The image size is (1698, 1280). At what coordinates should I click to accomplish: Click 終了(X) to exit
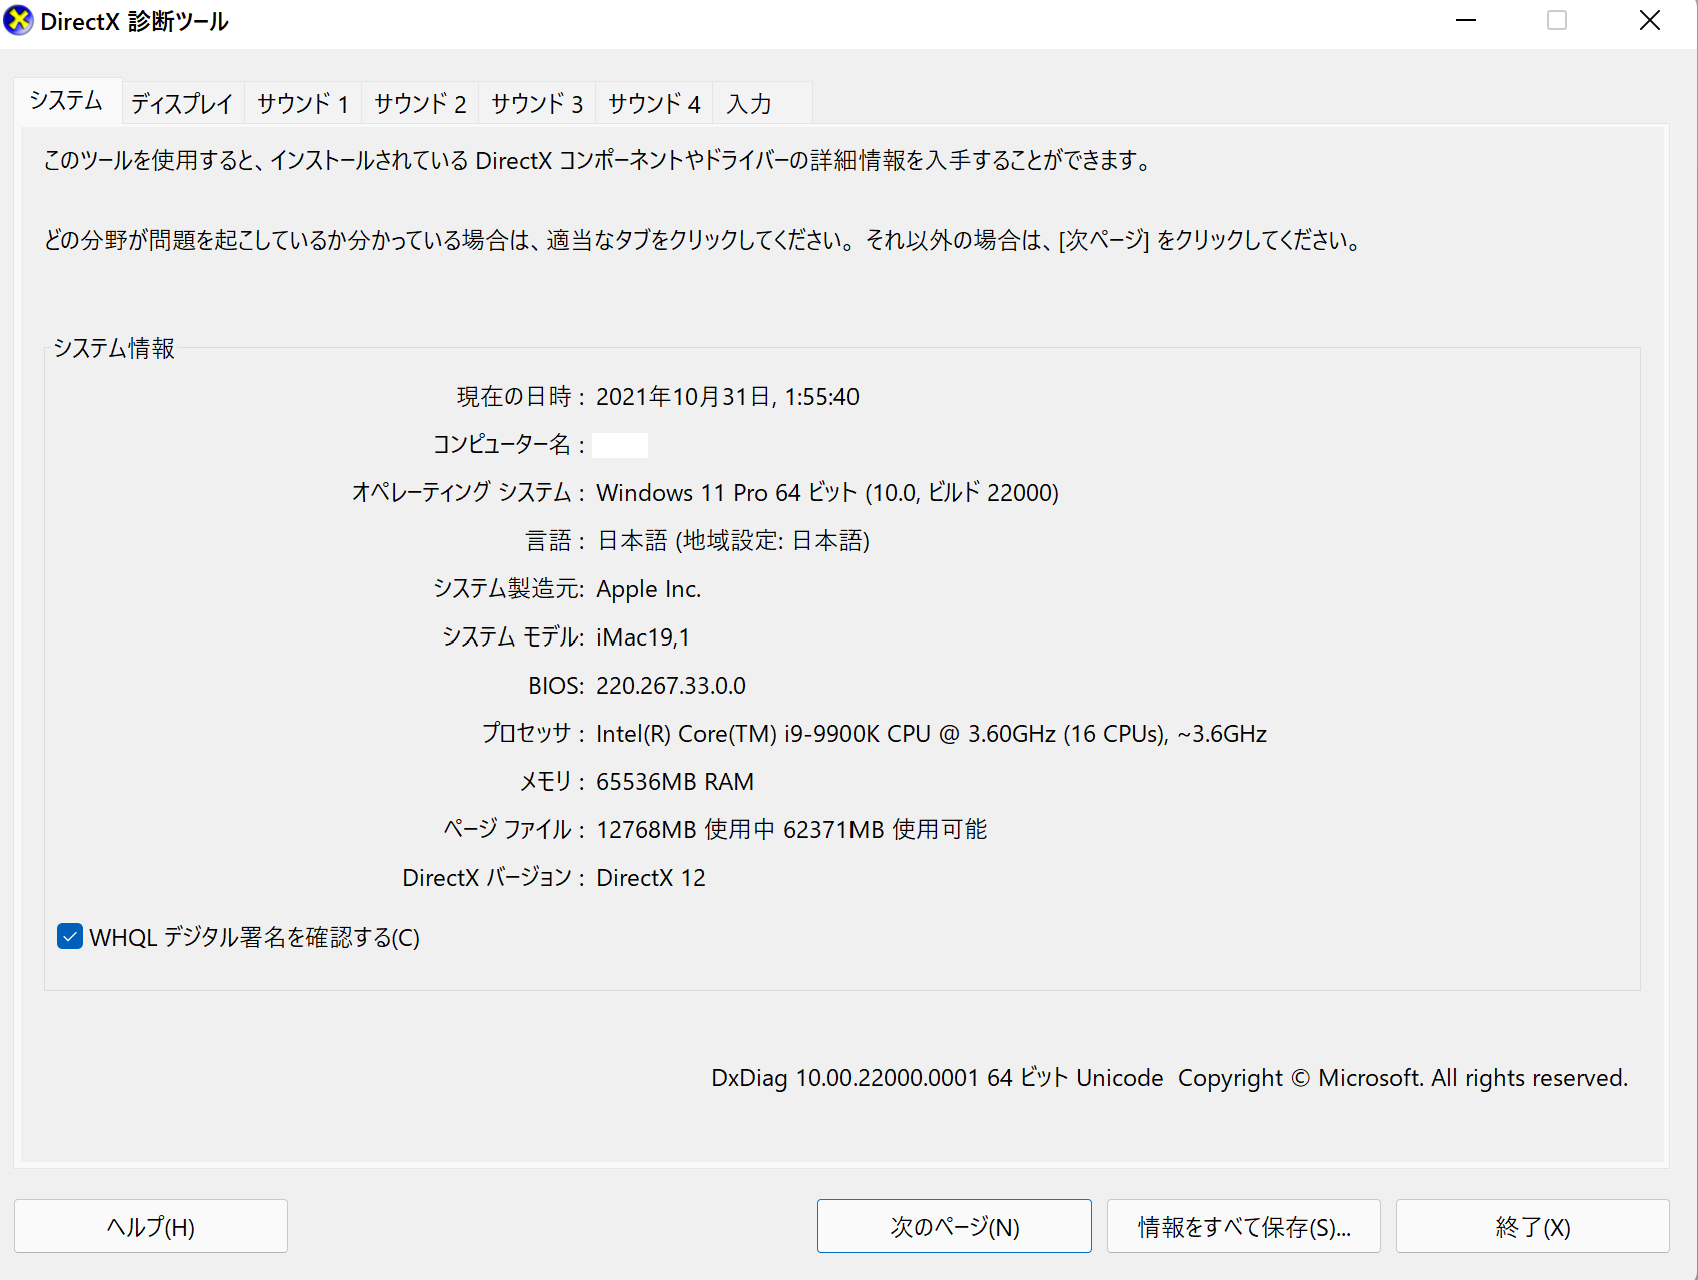pos(1533,1226)
